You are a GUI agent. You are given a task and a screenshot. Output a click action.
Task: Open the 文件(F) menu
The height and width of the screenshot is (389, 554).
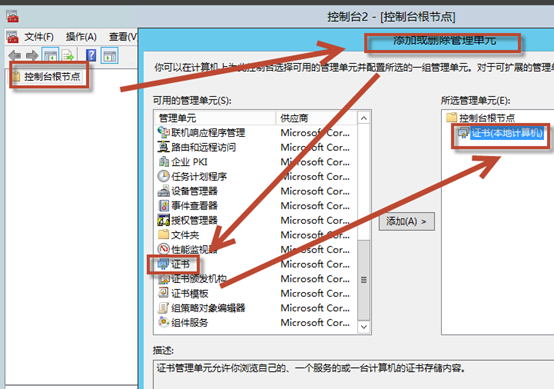39,37
